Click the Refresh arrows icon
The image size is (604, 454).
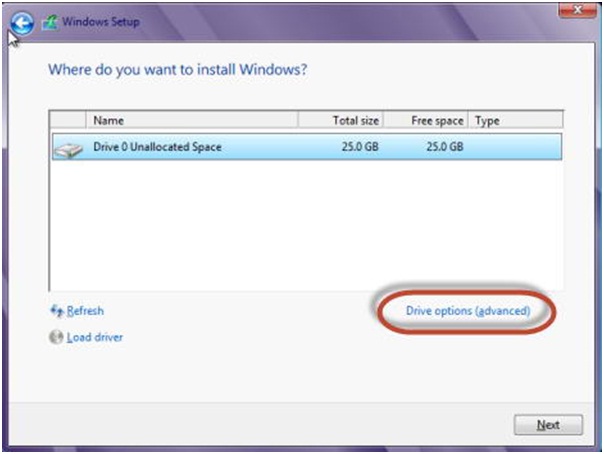[x=57, y=311]
